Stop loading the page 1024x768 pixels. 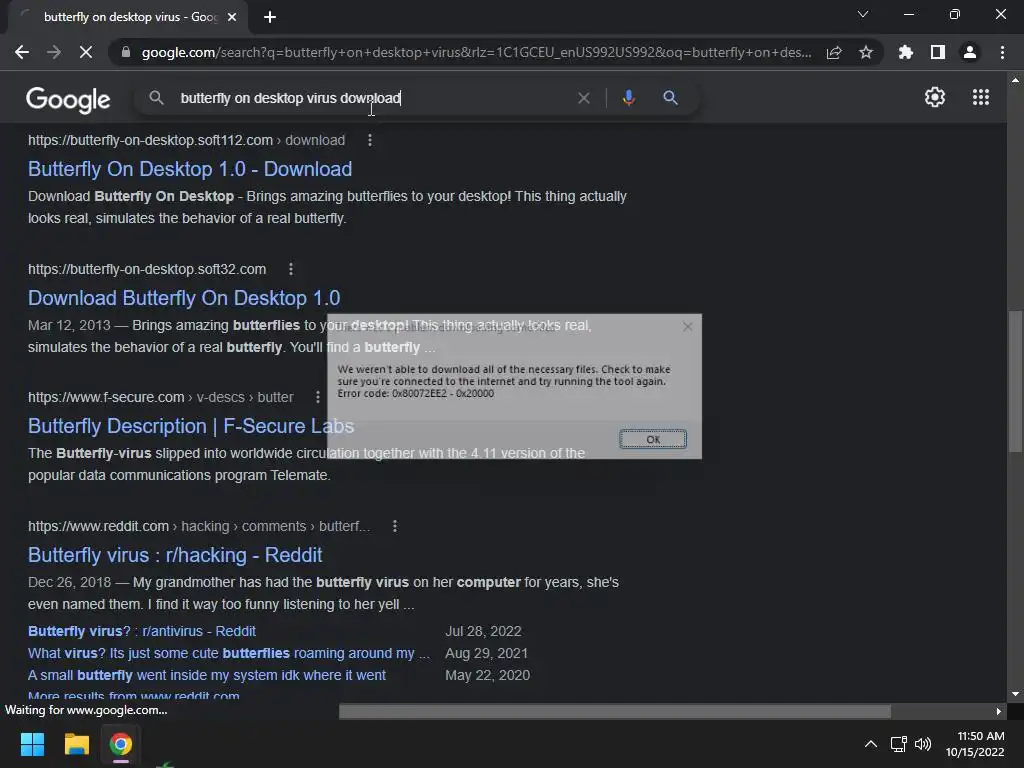pyautogui.click(x=86, y=52)
